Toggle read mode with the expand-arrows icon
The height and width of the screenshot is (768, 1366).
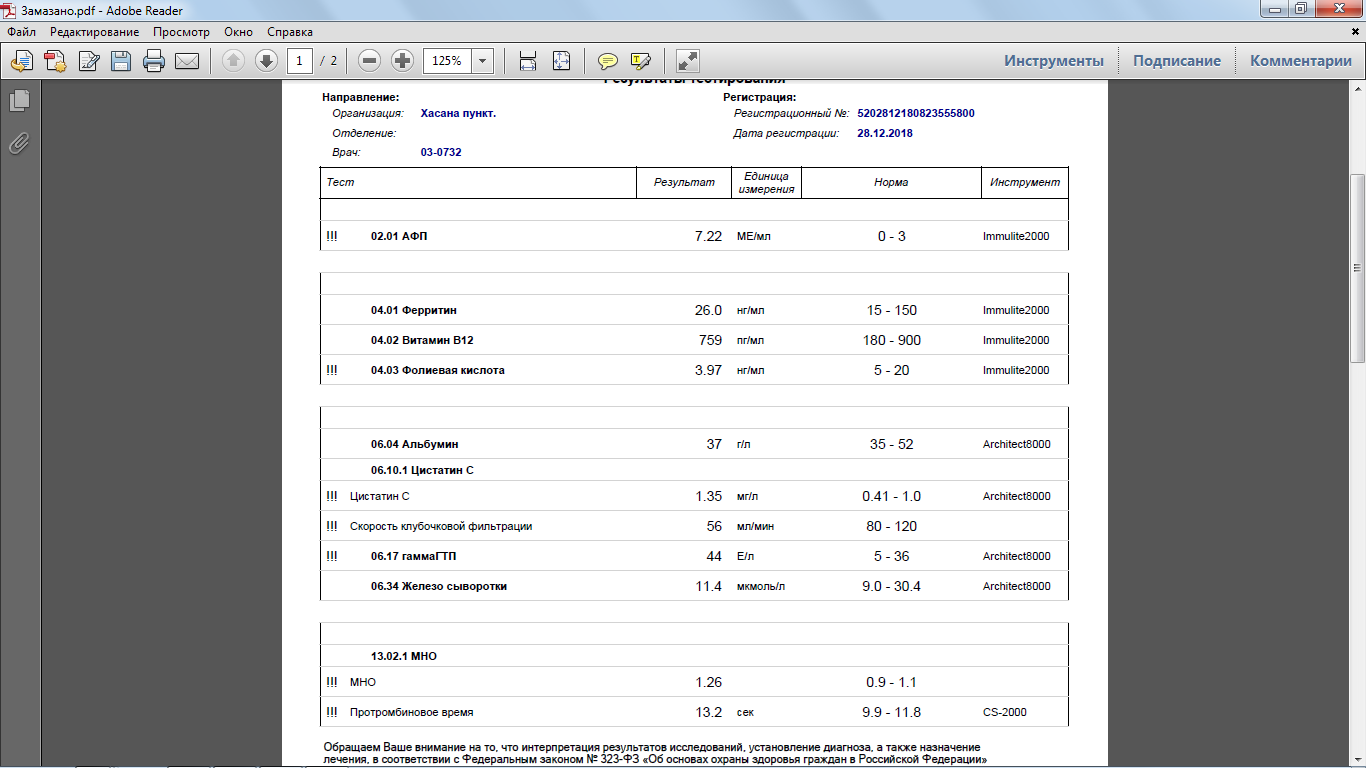coord(688,61)
